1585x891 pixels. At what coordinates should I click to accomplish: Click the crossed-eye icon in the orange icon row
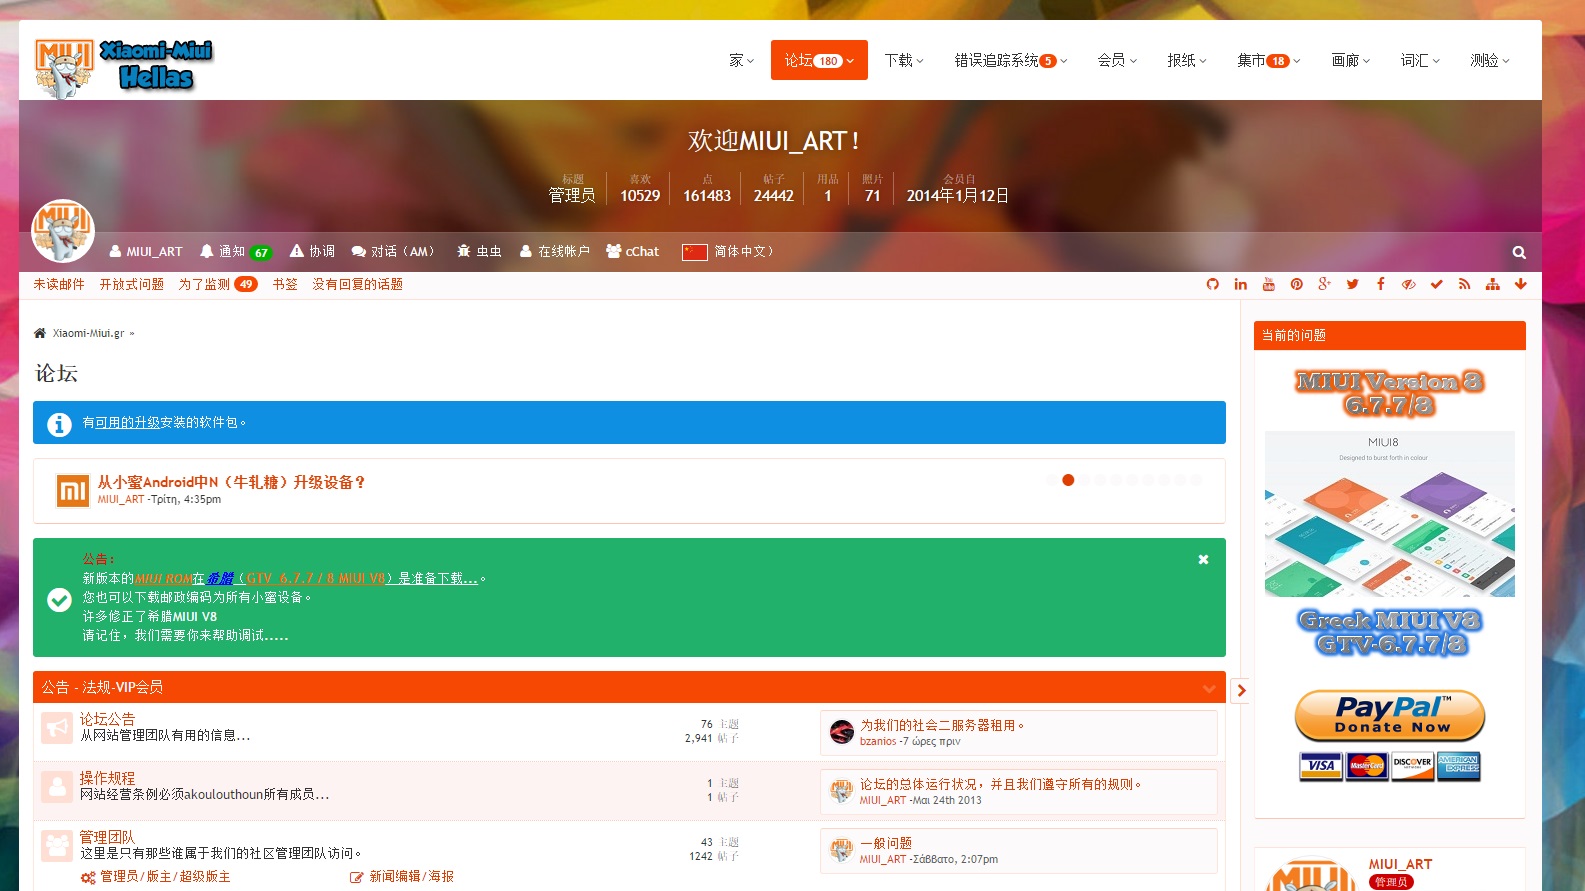[x=1409, y=284]
